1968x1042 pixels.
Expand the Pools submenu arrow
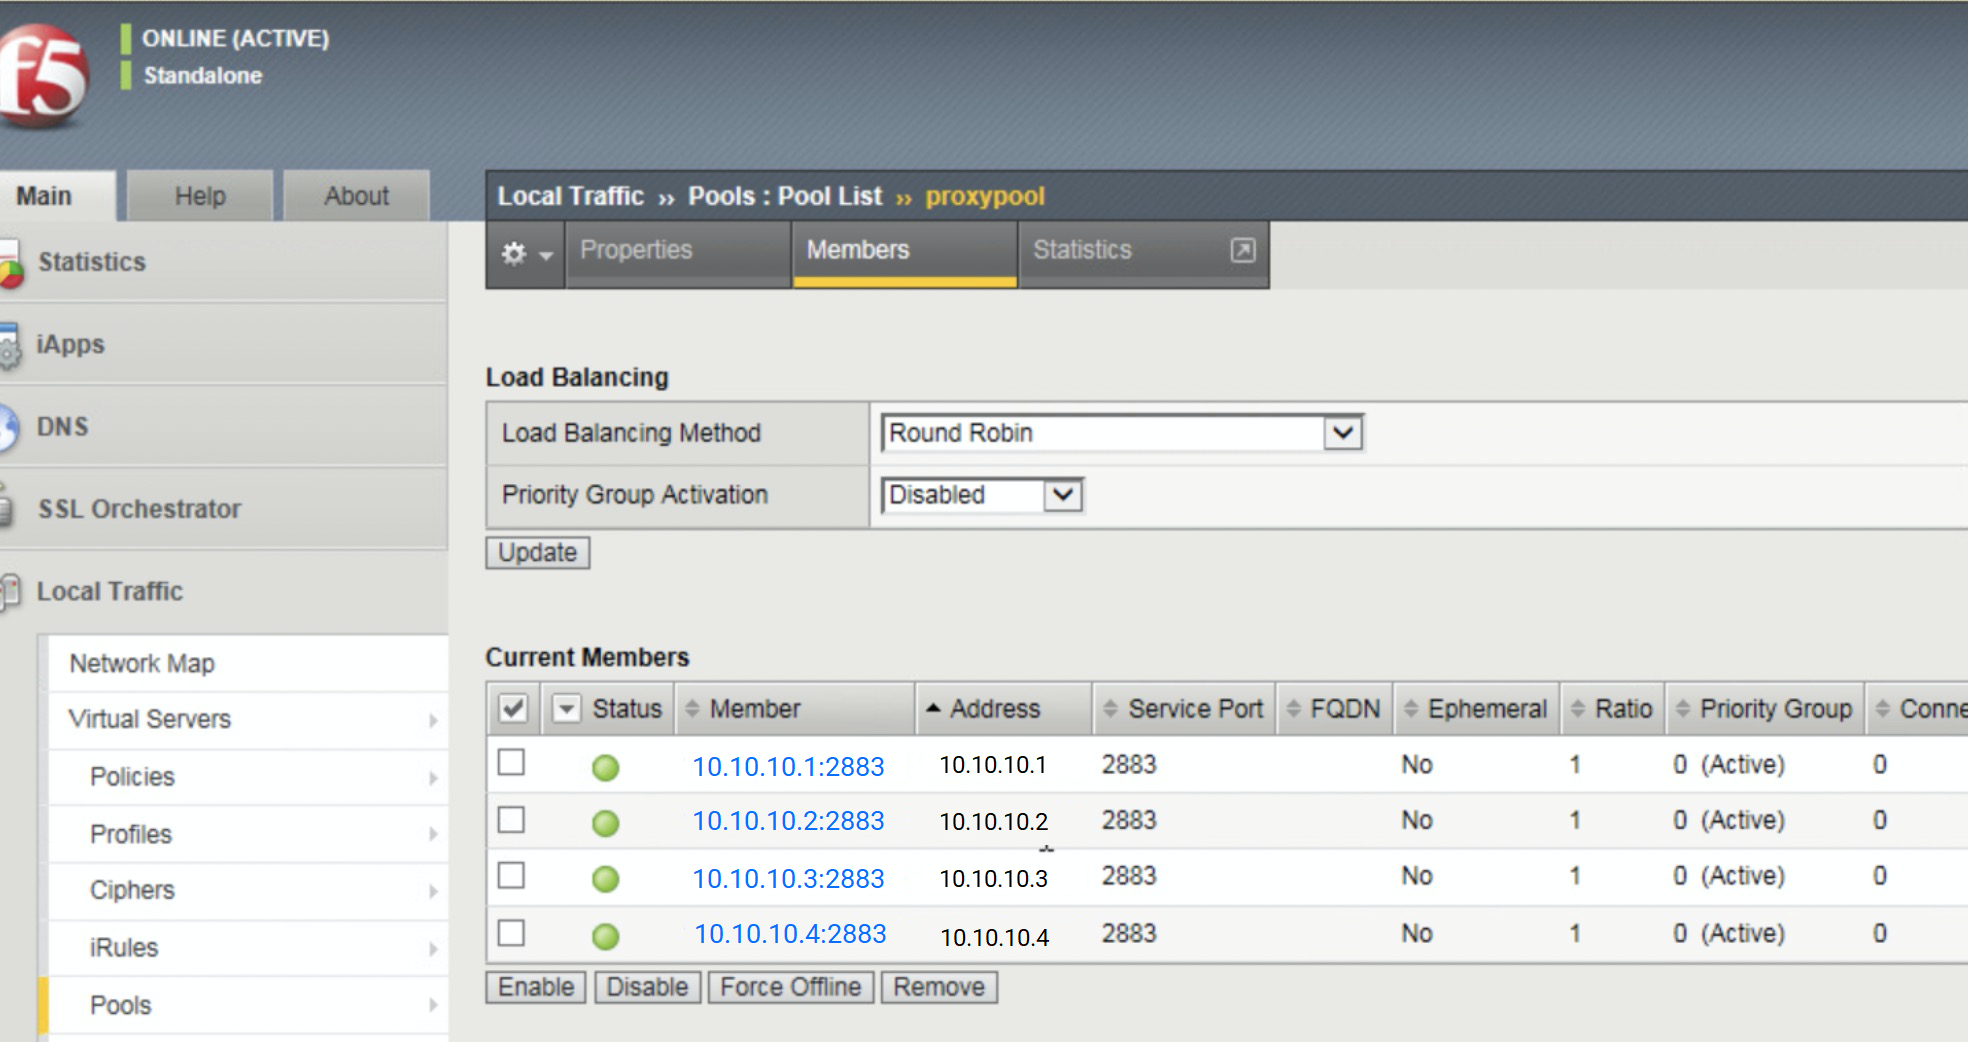tap(433, 1005)
